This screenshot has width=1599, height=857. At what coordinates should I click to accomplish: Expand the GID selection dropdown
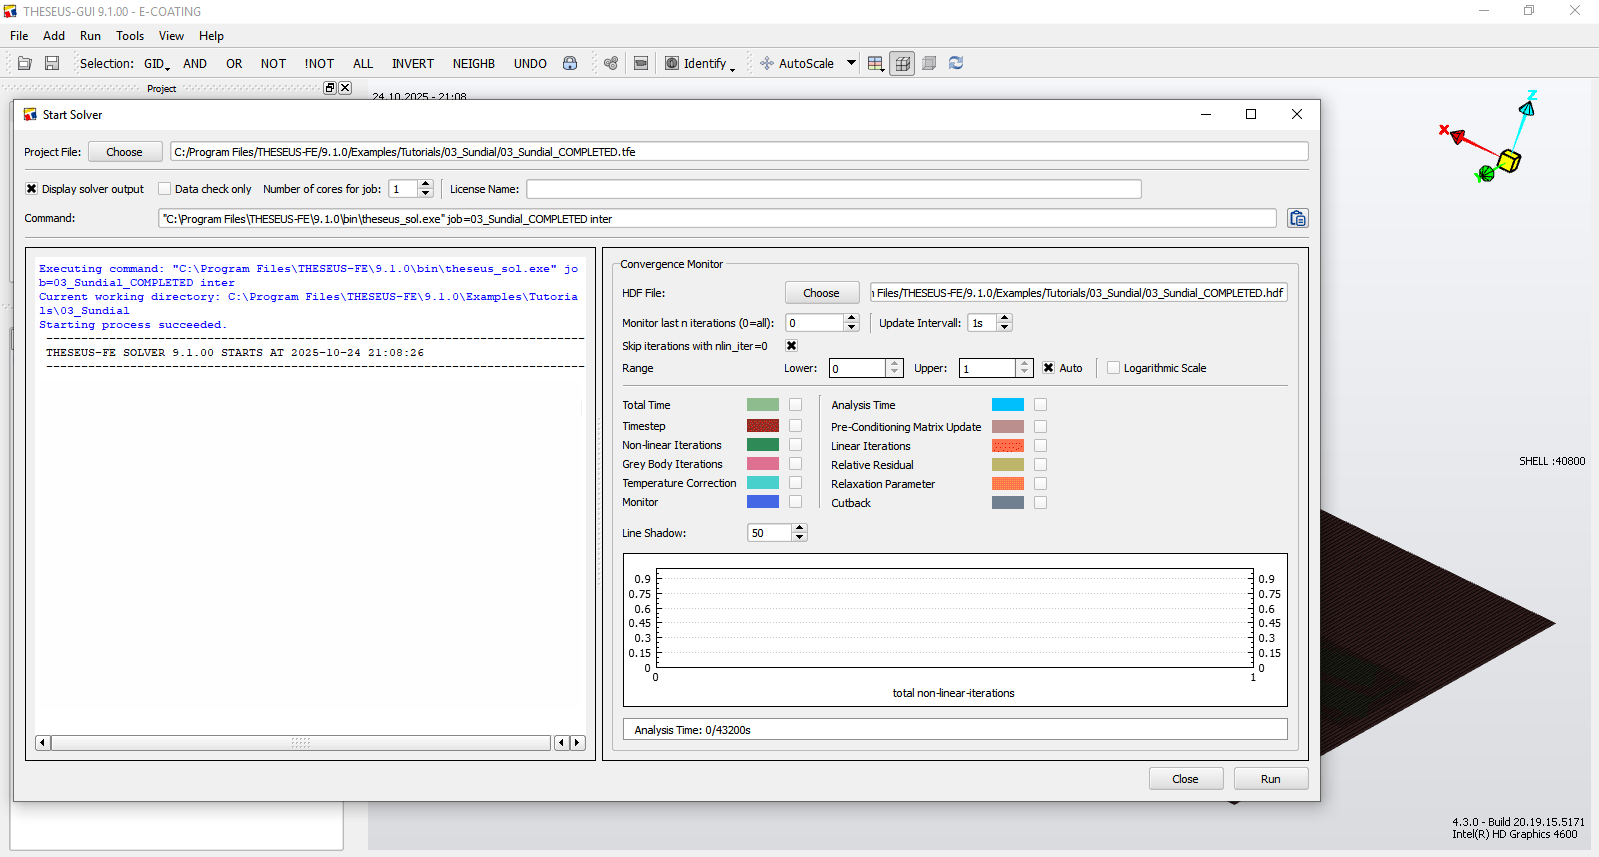157,64
